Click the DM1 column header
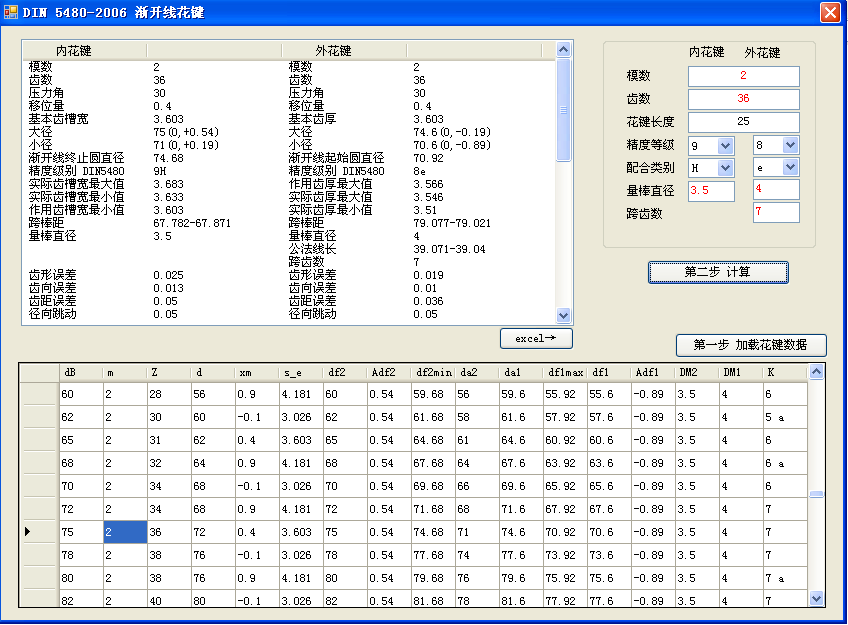Screen dimensions: 848x625 (x=741, y=373)
